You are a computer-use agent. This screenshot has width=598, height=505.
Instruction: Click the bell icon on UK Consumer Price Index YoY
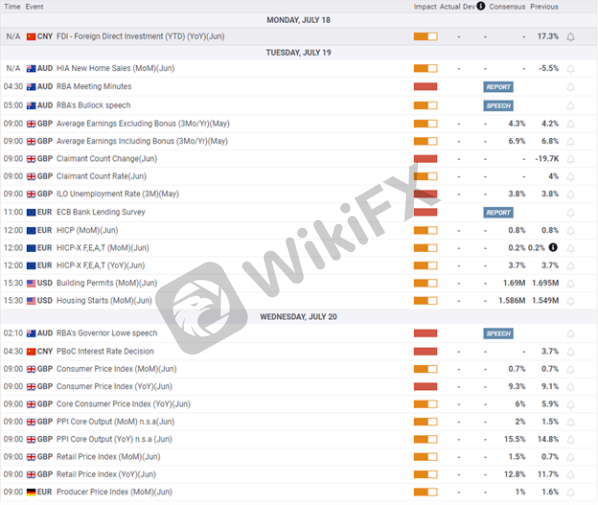[570, 387]
